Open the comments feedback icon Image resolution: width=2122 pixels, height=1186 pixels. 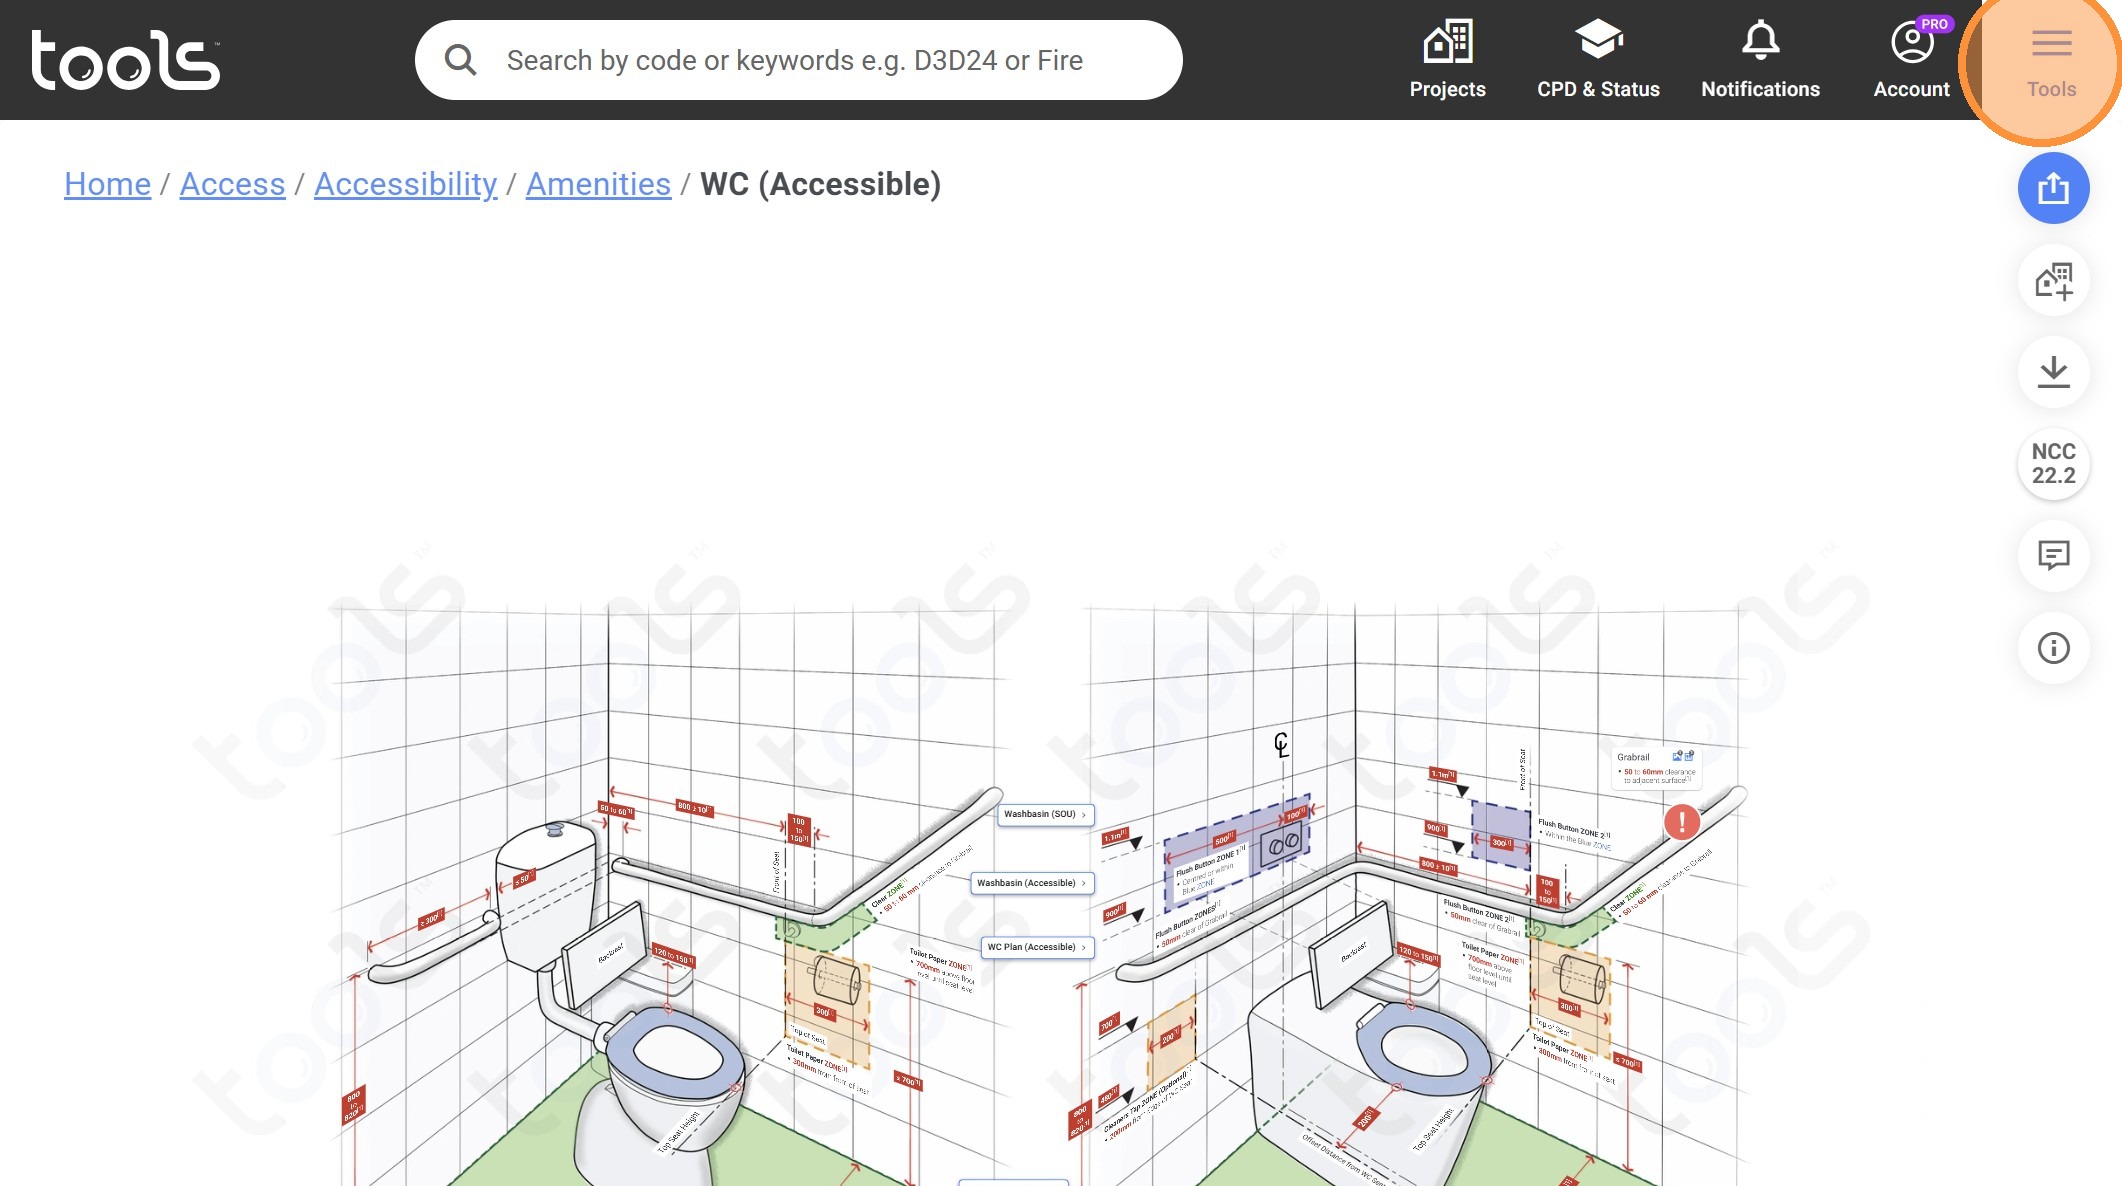click(2053, 555)
